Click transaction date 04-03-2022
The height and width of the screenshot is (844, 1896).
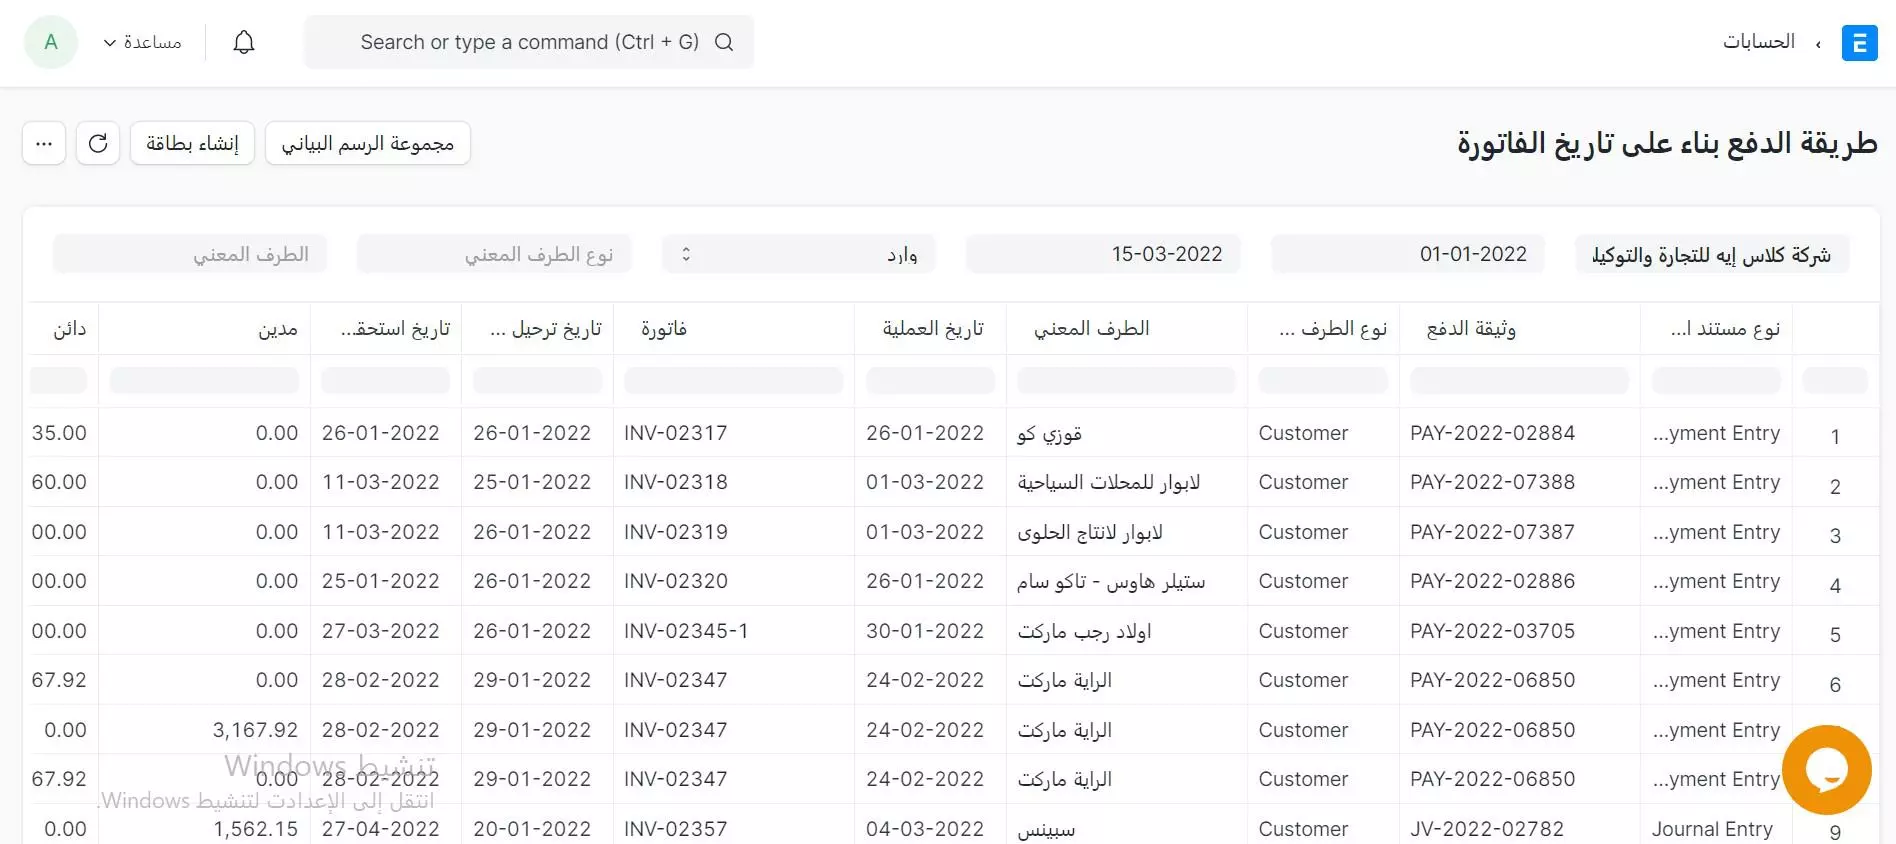(x=925, y=829)
